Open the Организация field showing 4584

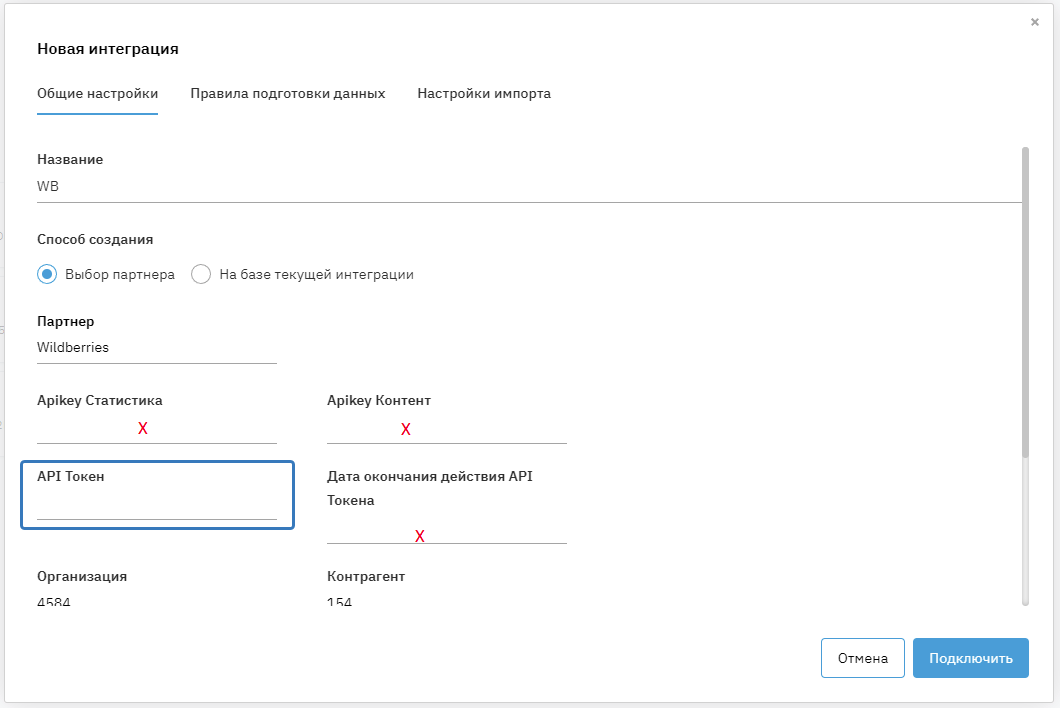point(156,601)
